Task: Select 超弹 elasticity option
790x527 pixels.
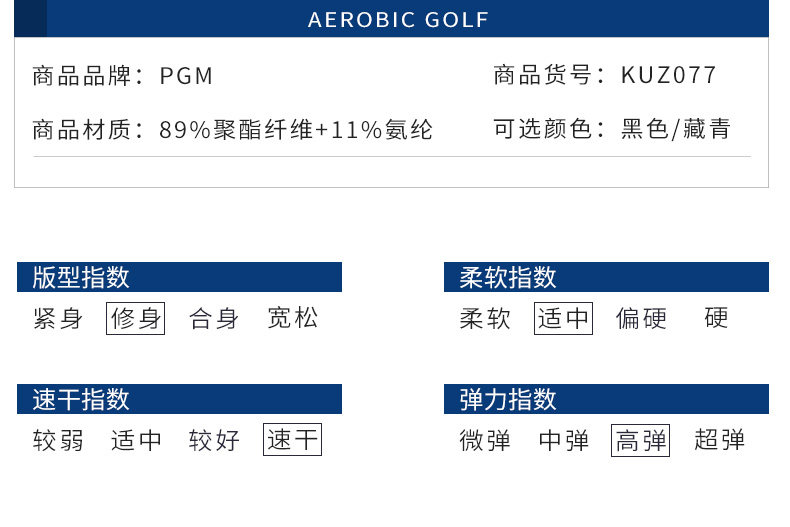Action: click(720, 440)
